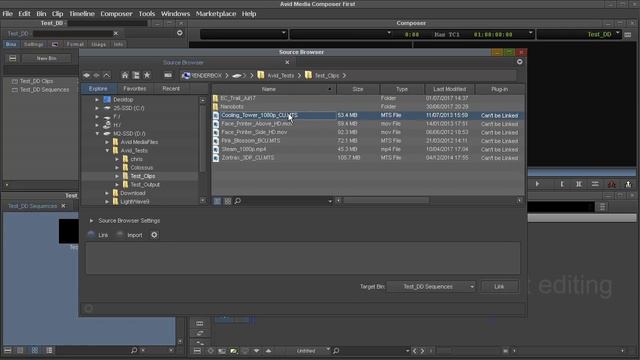Click Composer position bar under monitor
Image resolution: width=640 pixels, height=360 pixels.
tap(582, 172)
